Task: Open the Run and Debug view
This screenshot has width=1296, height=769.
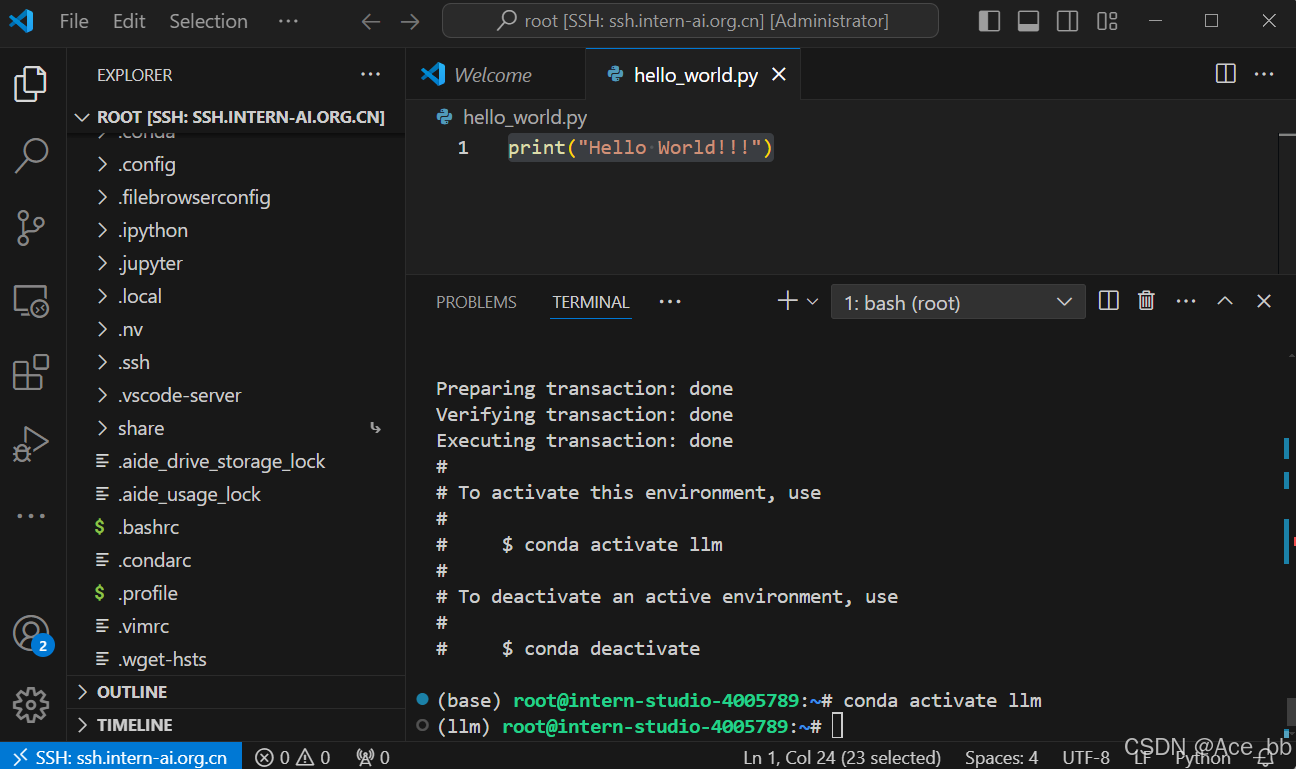Action: coord(31,444)
